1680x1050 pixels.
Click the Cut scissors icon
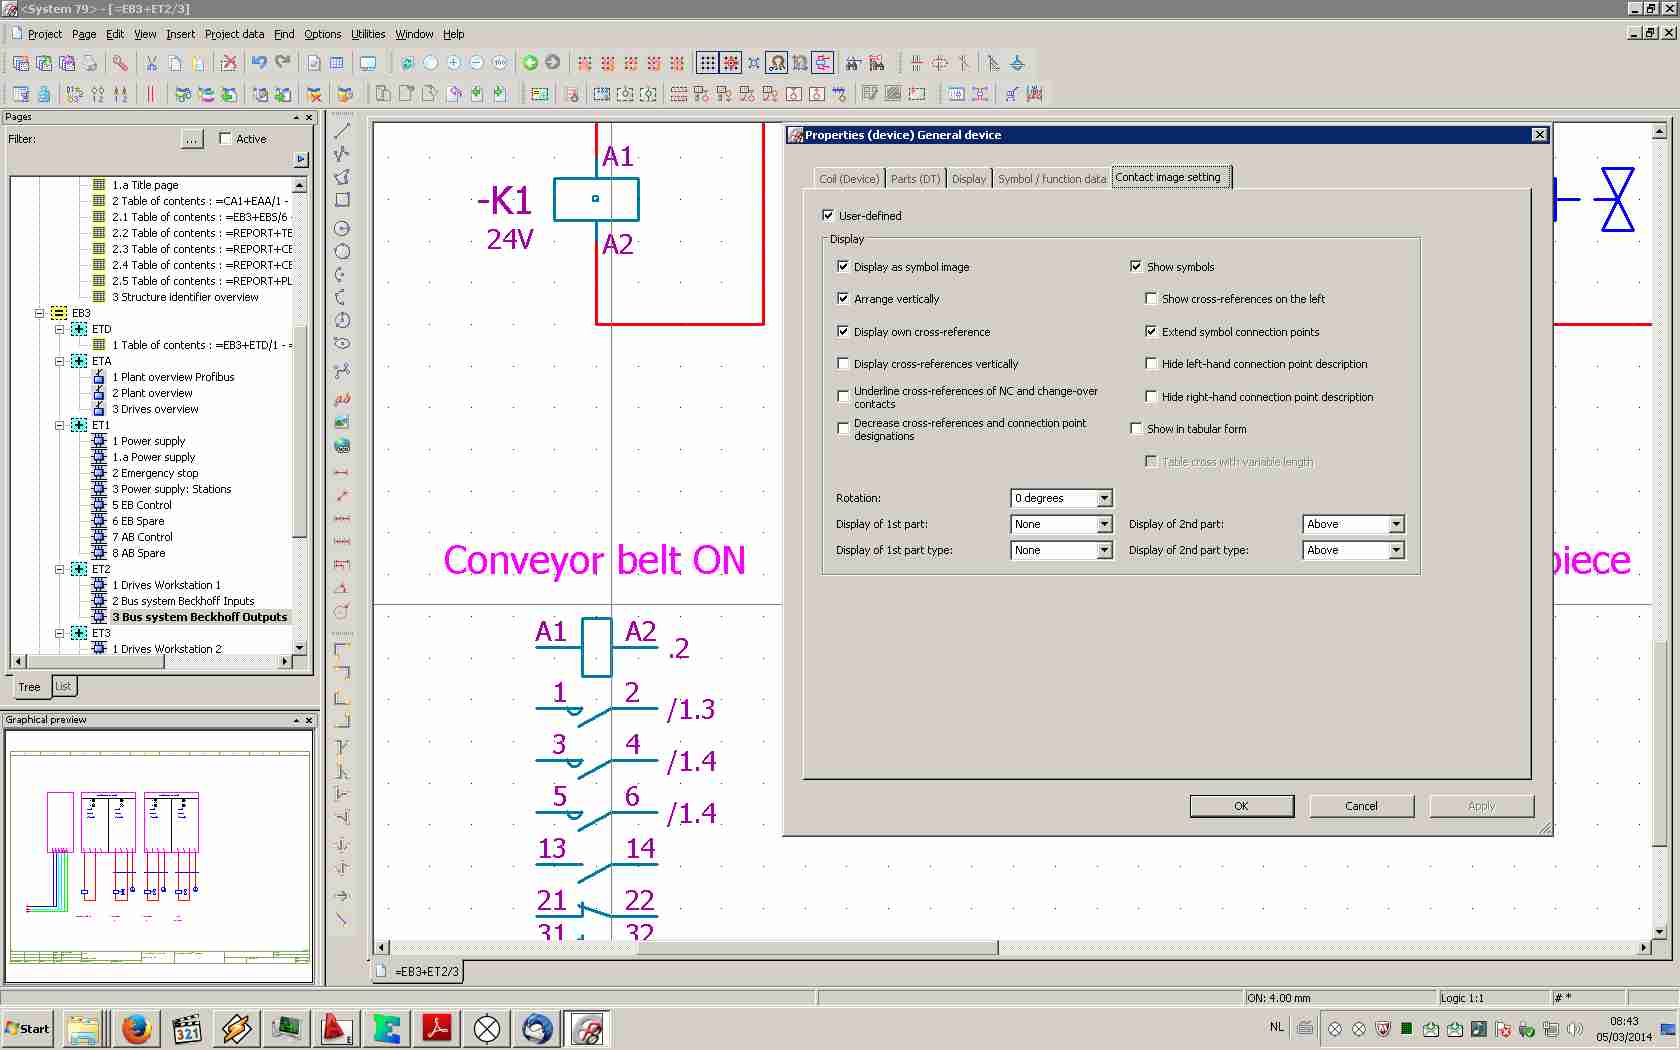click(x=152, y=63)
